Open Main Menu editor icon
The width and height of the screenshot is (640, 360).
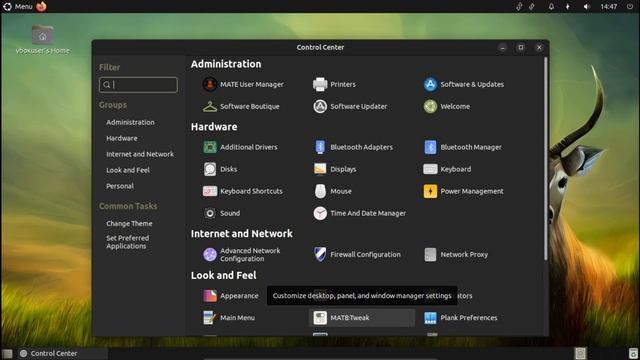click(210, 318)
